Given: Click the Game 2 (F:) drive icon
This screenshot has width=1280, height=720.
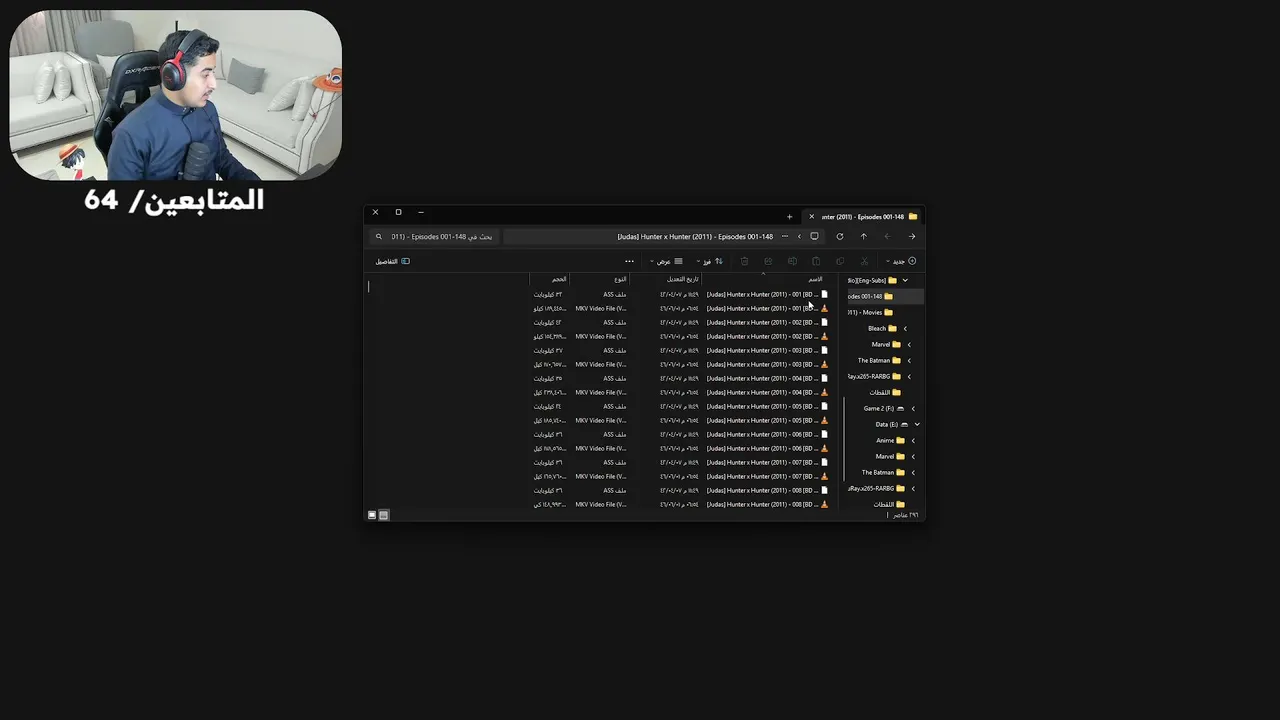Looking at the screenshot, I should [x=901, y=409].
